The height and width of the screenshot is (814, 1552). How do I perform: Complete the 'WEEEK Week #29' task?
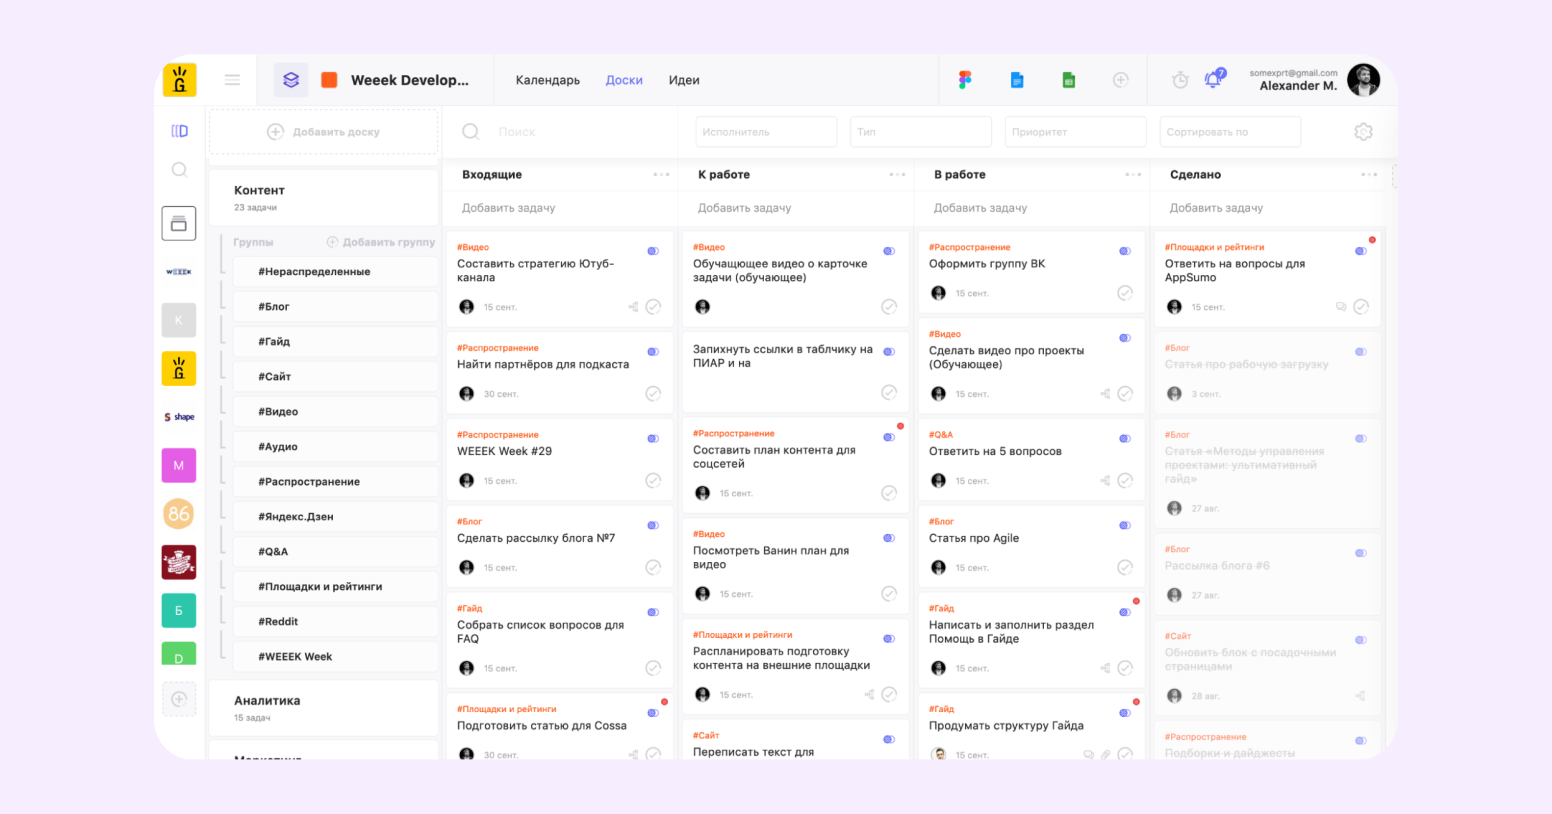tap(653, 481)
